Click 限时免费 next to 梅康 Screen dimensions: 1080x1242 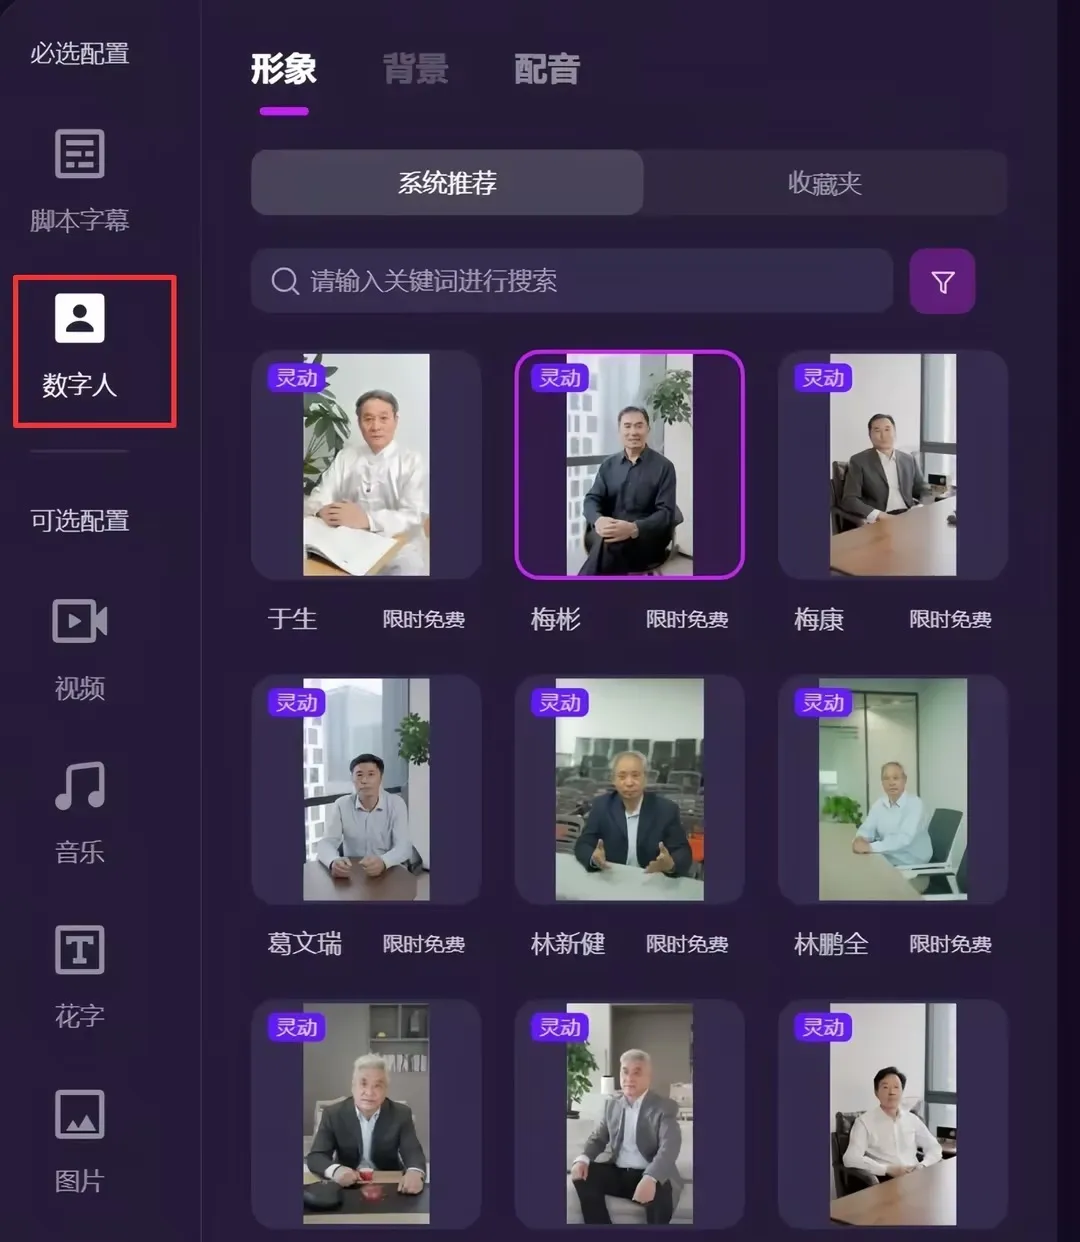click(x=950, y=620)
